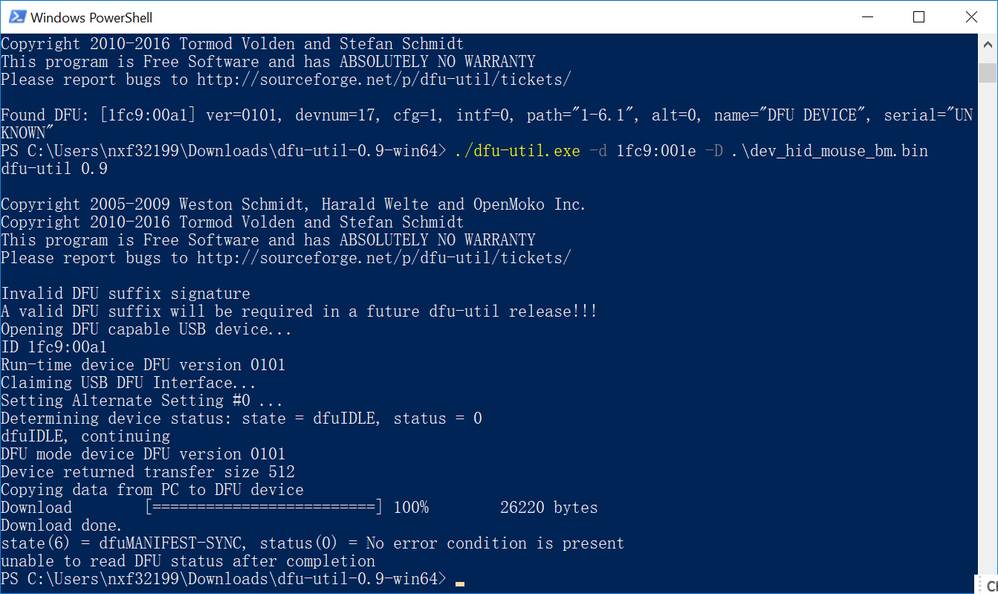Click the Download progress bar at 100%
The height and width of the screenshot is (594, 998).
(x=264, y=507)
